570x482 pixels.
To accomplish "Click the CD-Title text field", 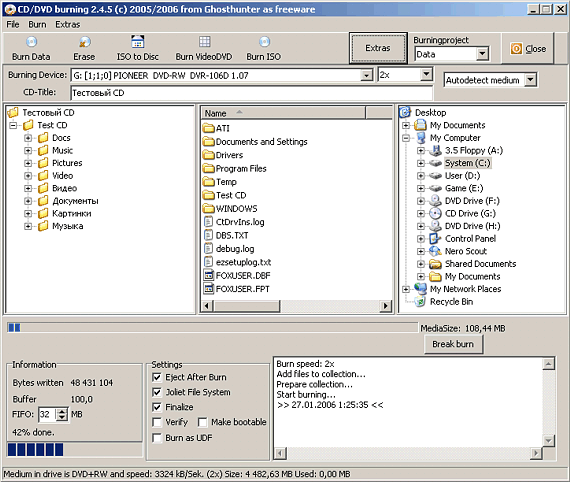I will [x=252, y=93].
